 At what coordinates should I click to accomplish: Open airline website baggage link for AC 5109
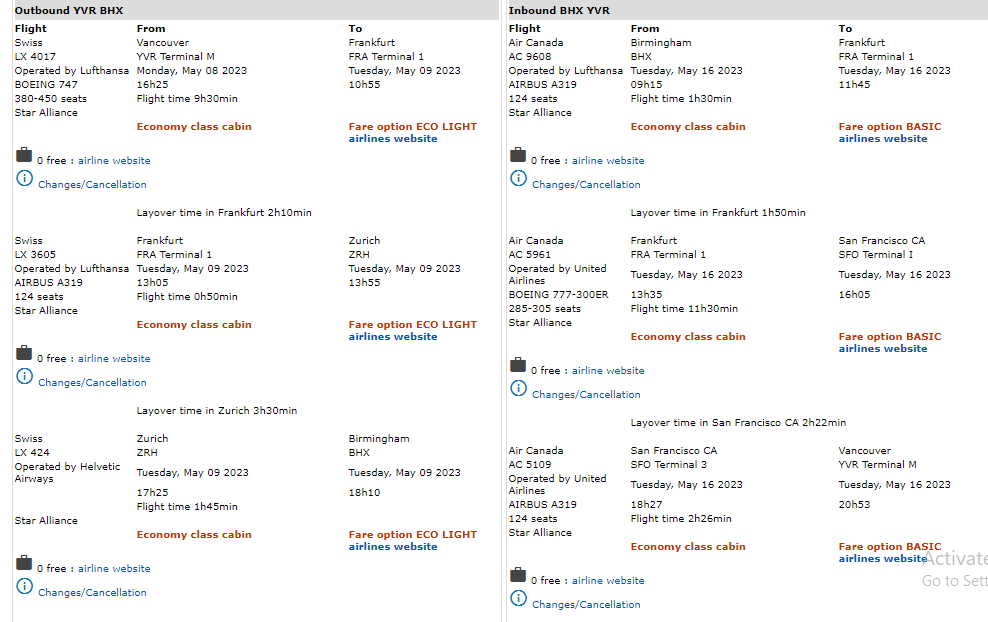coord(608,581)
